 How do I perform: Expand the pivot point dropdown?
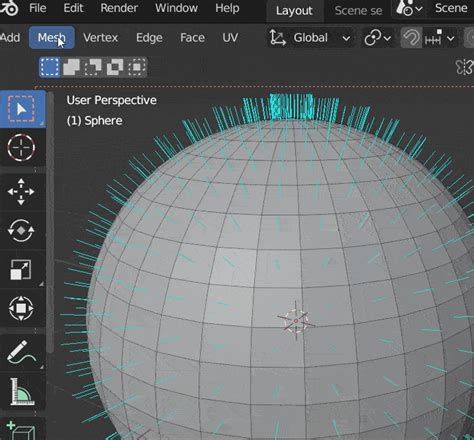pyautogui.click(x=377, y=38)
